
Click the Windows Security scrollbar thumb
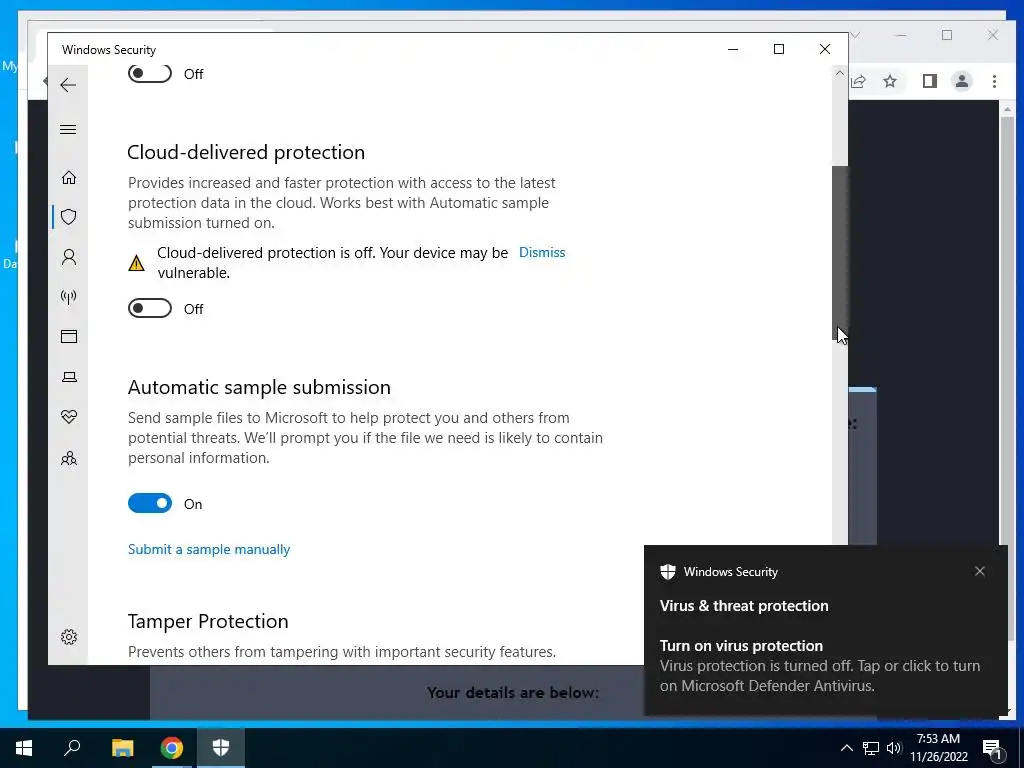tap(840, 253)
